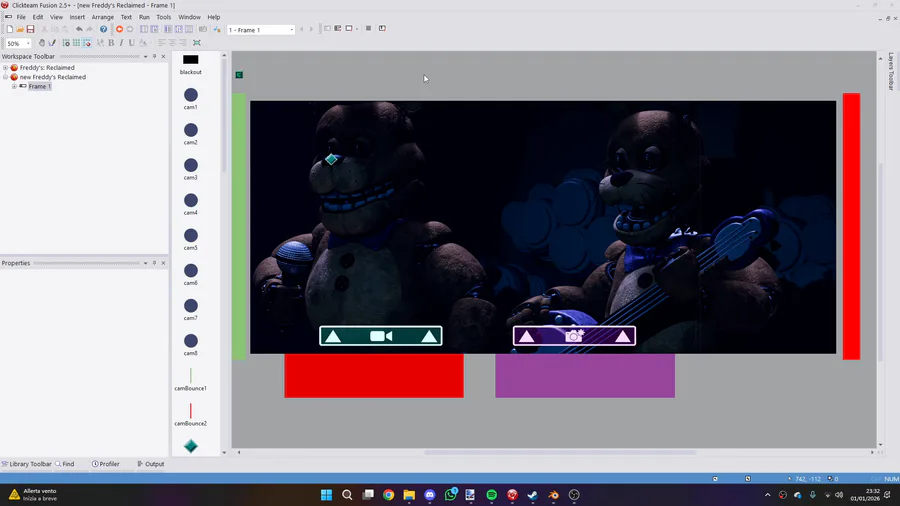Screen dimensions: 900x506
Task: Open Workspace Toolbar panel options arrow
Action: click(145, 56)
